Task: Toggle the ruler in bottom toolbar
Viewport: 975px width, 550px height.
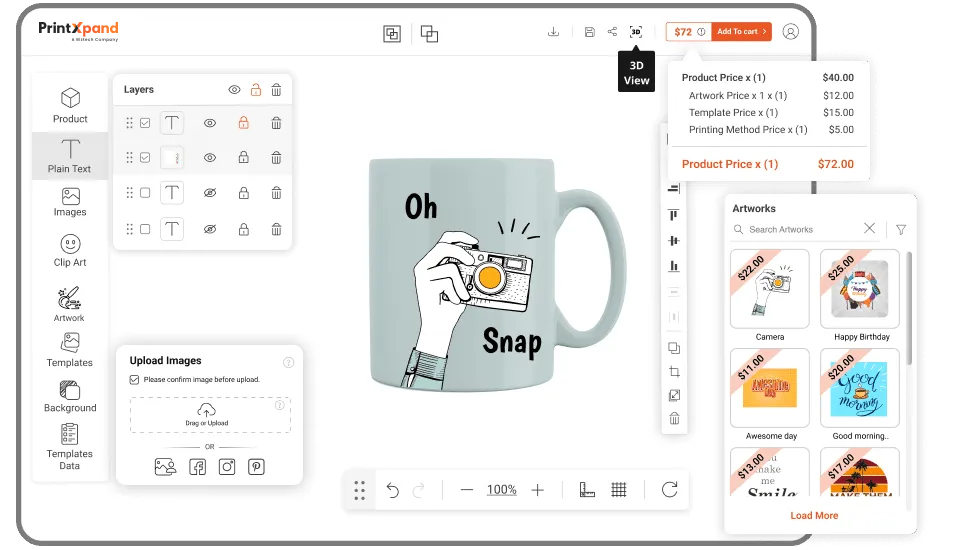Action: pos(587,490)
